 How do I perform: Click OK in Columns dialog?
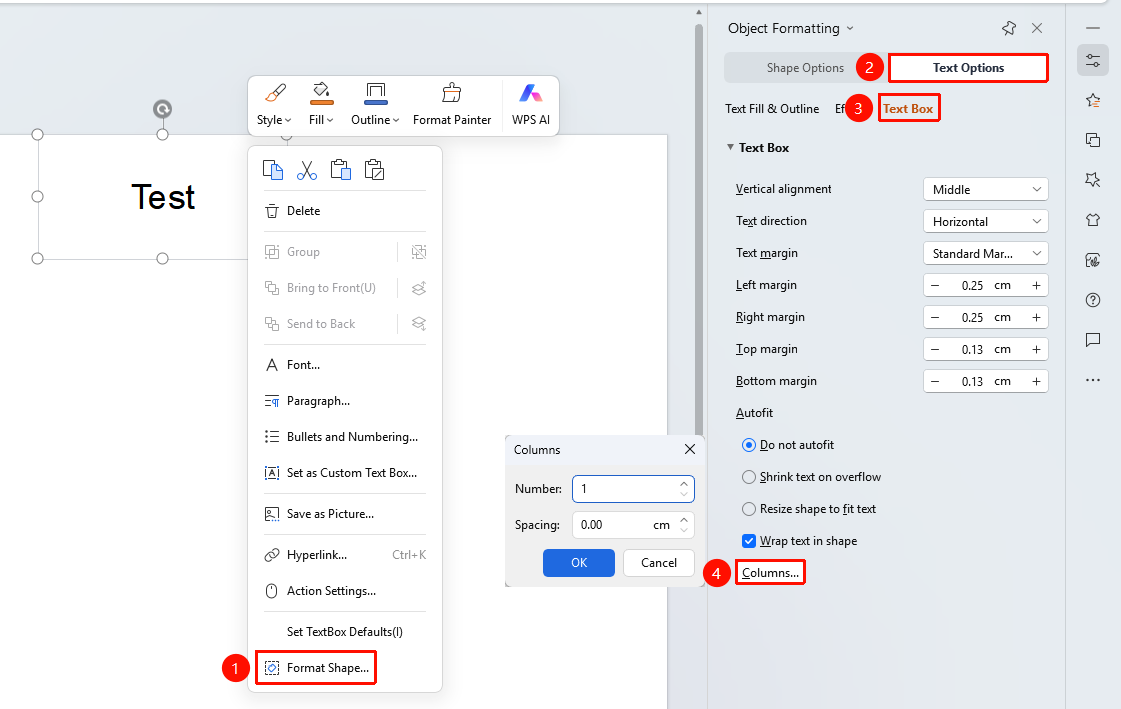(x=579, y=562)
